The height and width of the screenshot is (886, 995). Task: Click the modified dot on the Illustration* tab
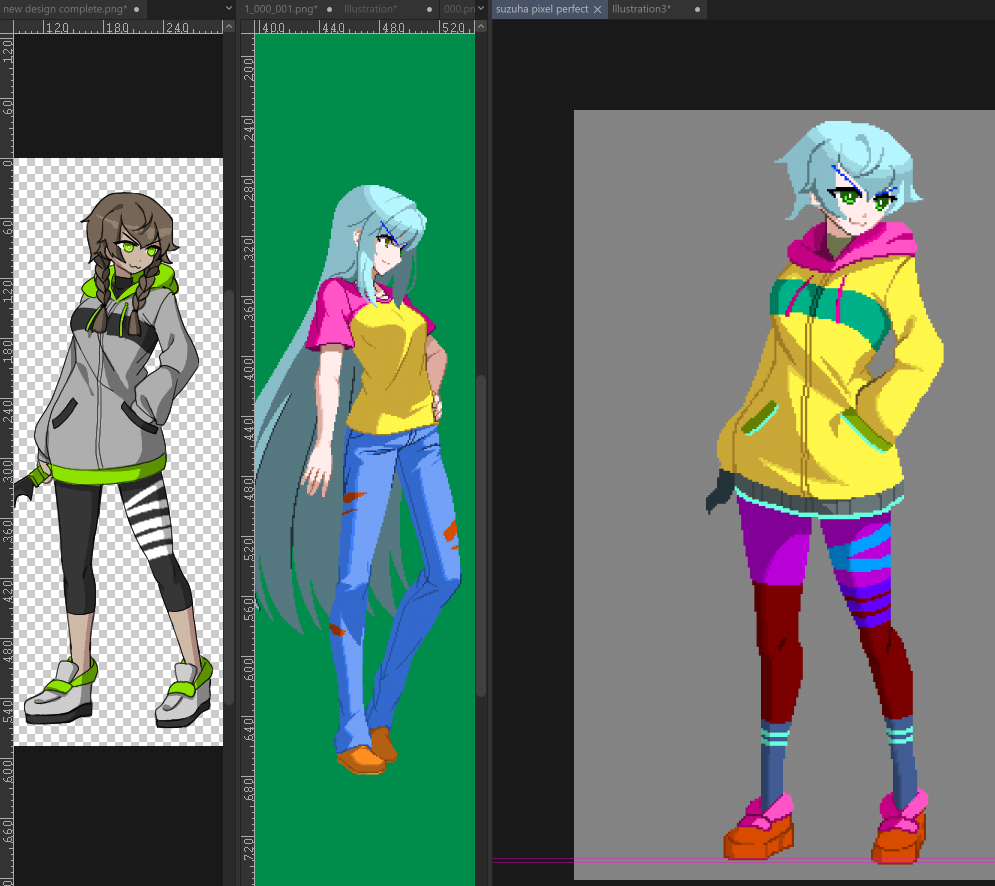(430, 10)
